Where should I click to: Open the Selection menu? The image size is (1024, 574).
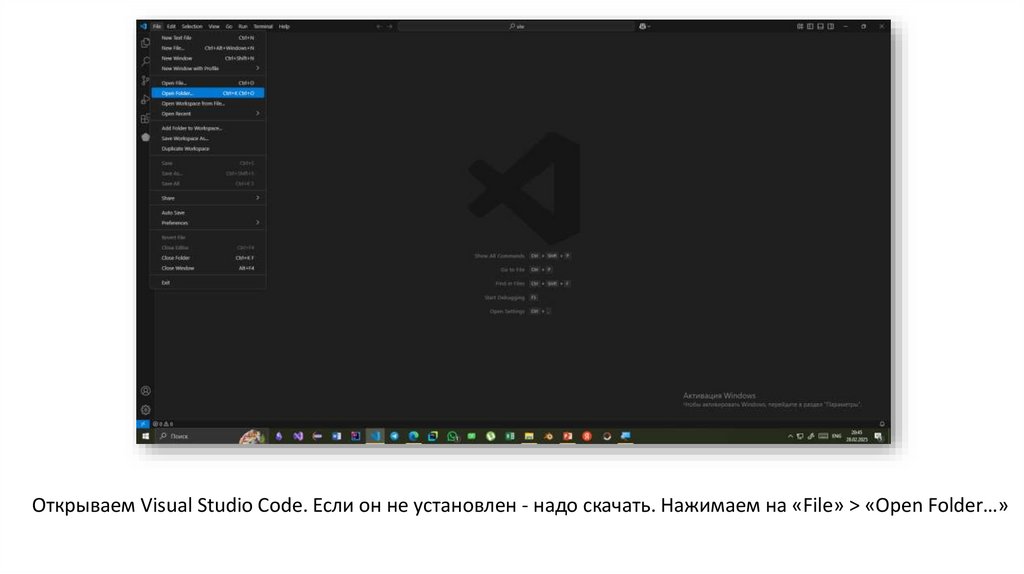click(192, 27)
